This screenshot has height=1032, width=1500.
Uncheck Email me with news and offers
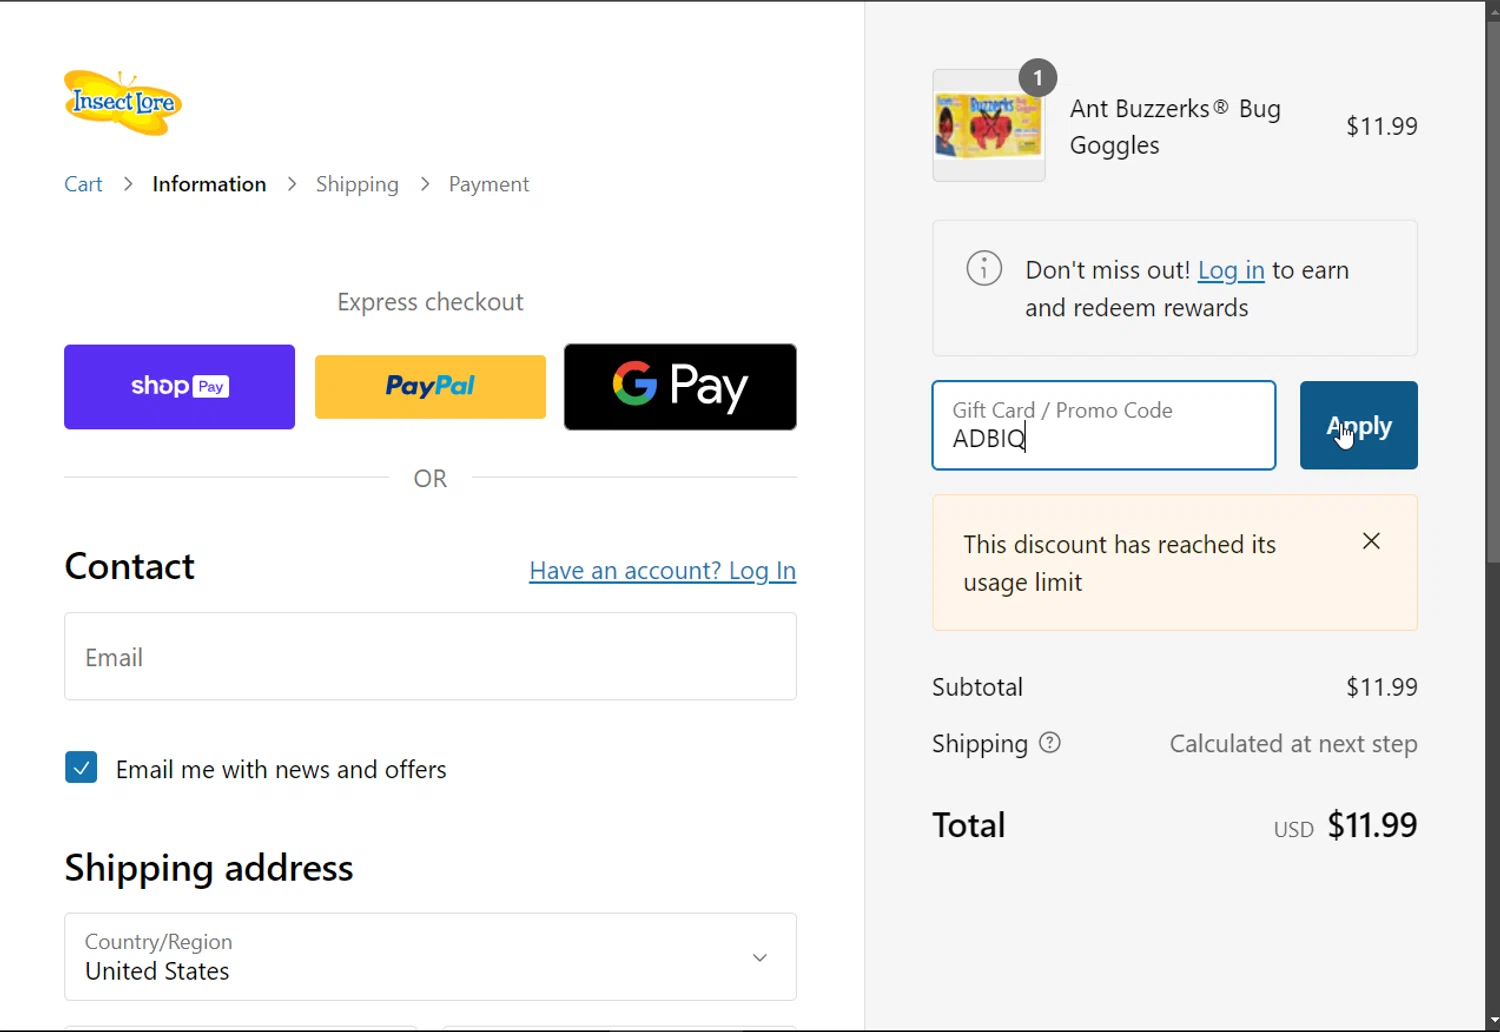[x=81, y=768]
